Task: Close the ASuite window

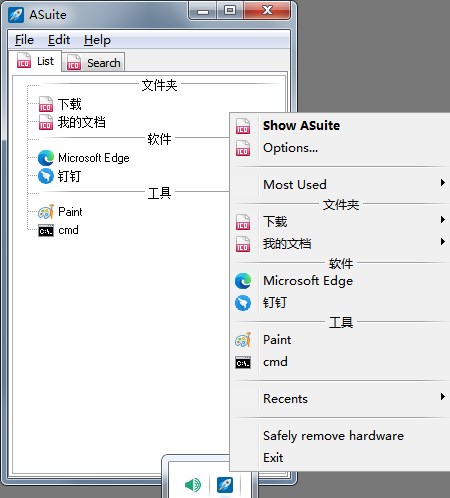Action: 267,11
